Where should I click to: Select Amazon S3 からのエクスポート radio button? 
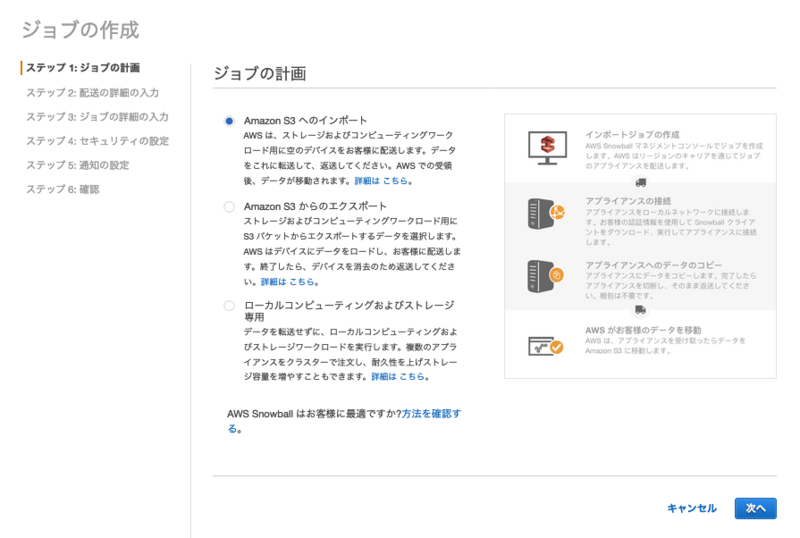(229, 207)
